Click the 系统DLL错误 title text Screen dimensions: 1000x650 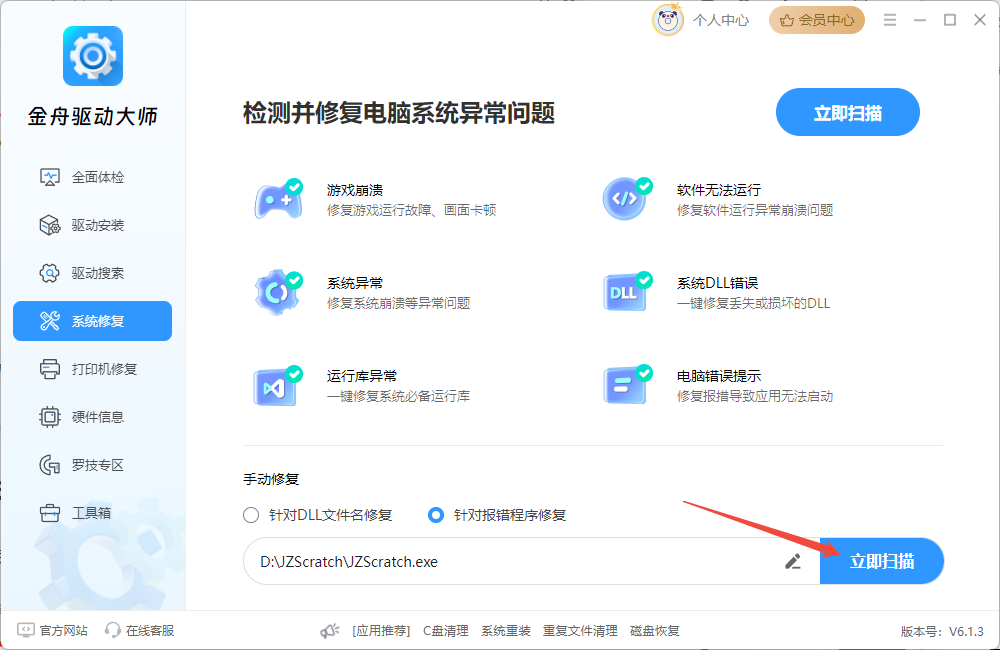(x=717, y=283)
